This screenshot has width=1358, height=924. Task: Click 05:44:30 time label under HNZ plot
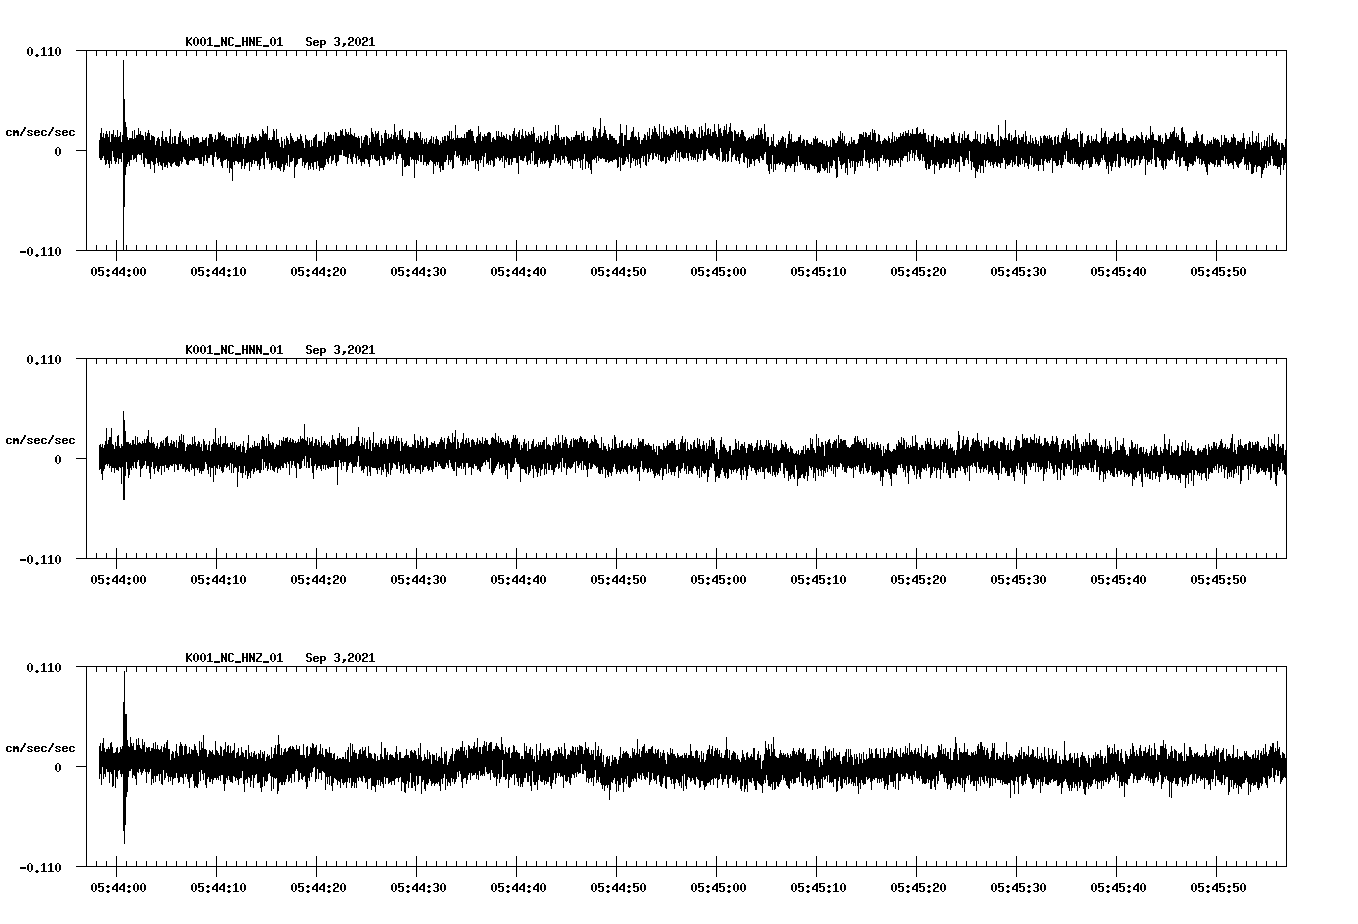click(419, 887)
